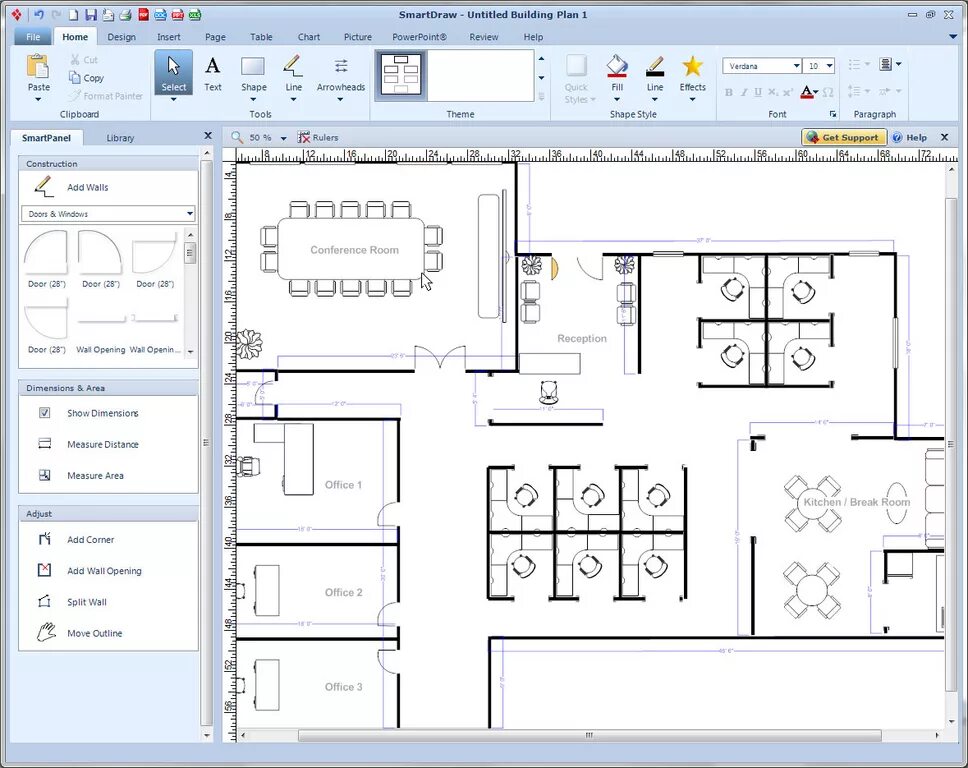Select the Measure Area tool
This screenshot has width=968, height=768.
tap(81, 475)
